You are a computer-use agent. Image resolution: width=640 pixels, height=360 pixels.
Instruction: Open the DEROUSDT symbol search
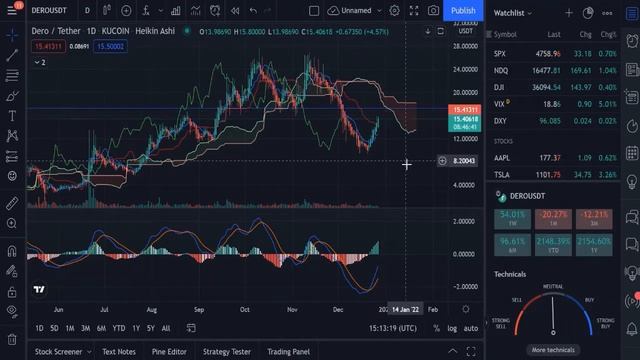(x=49, y=11)
